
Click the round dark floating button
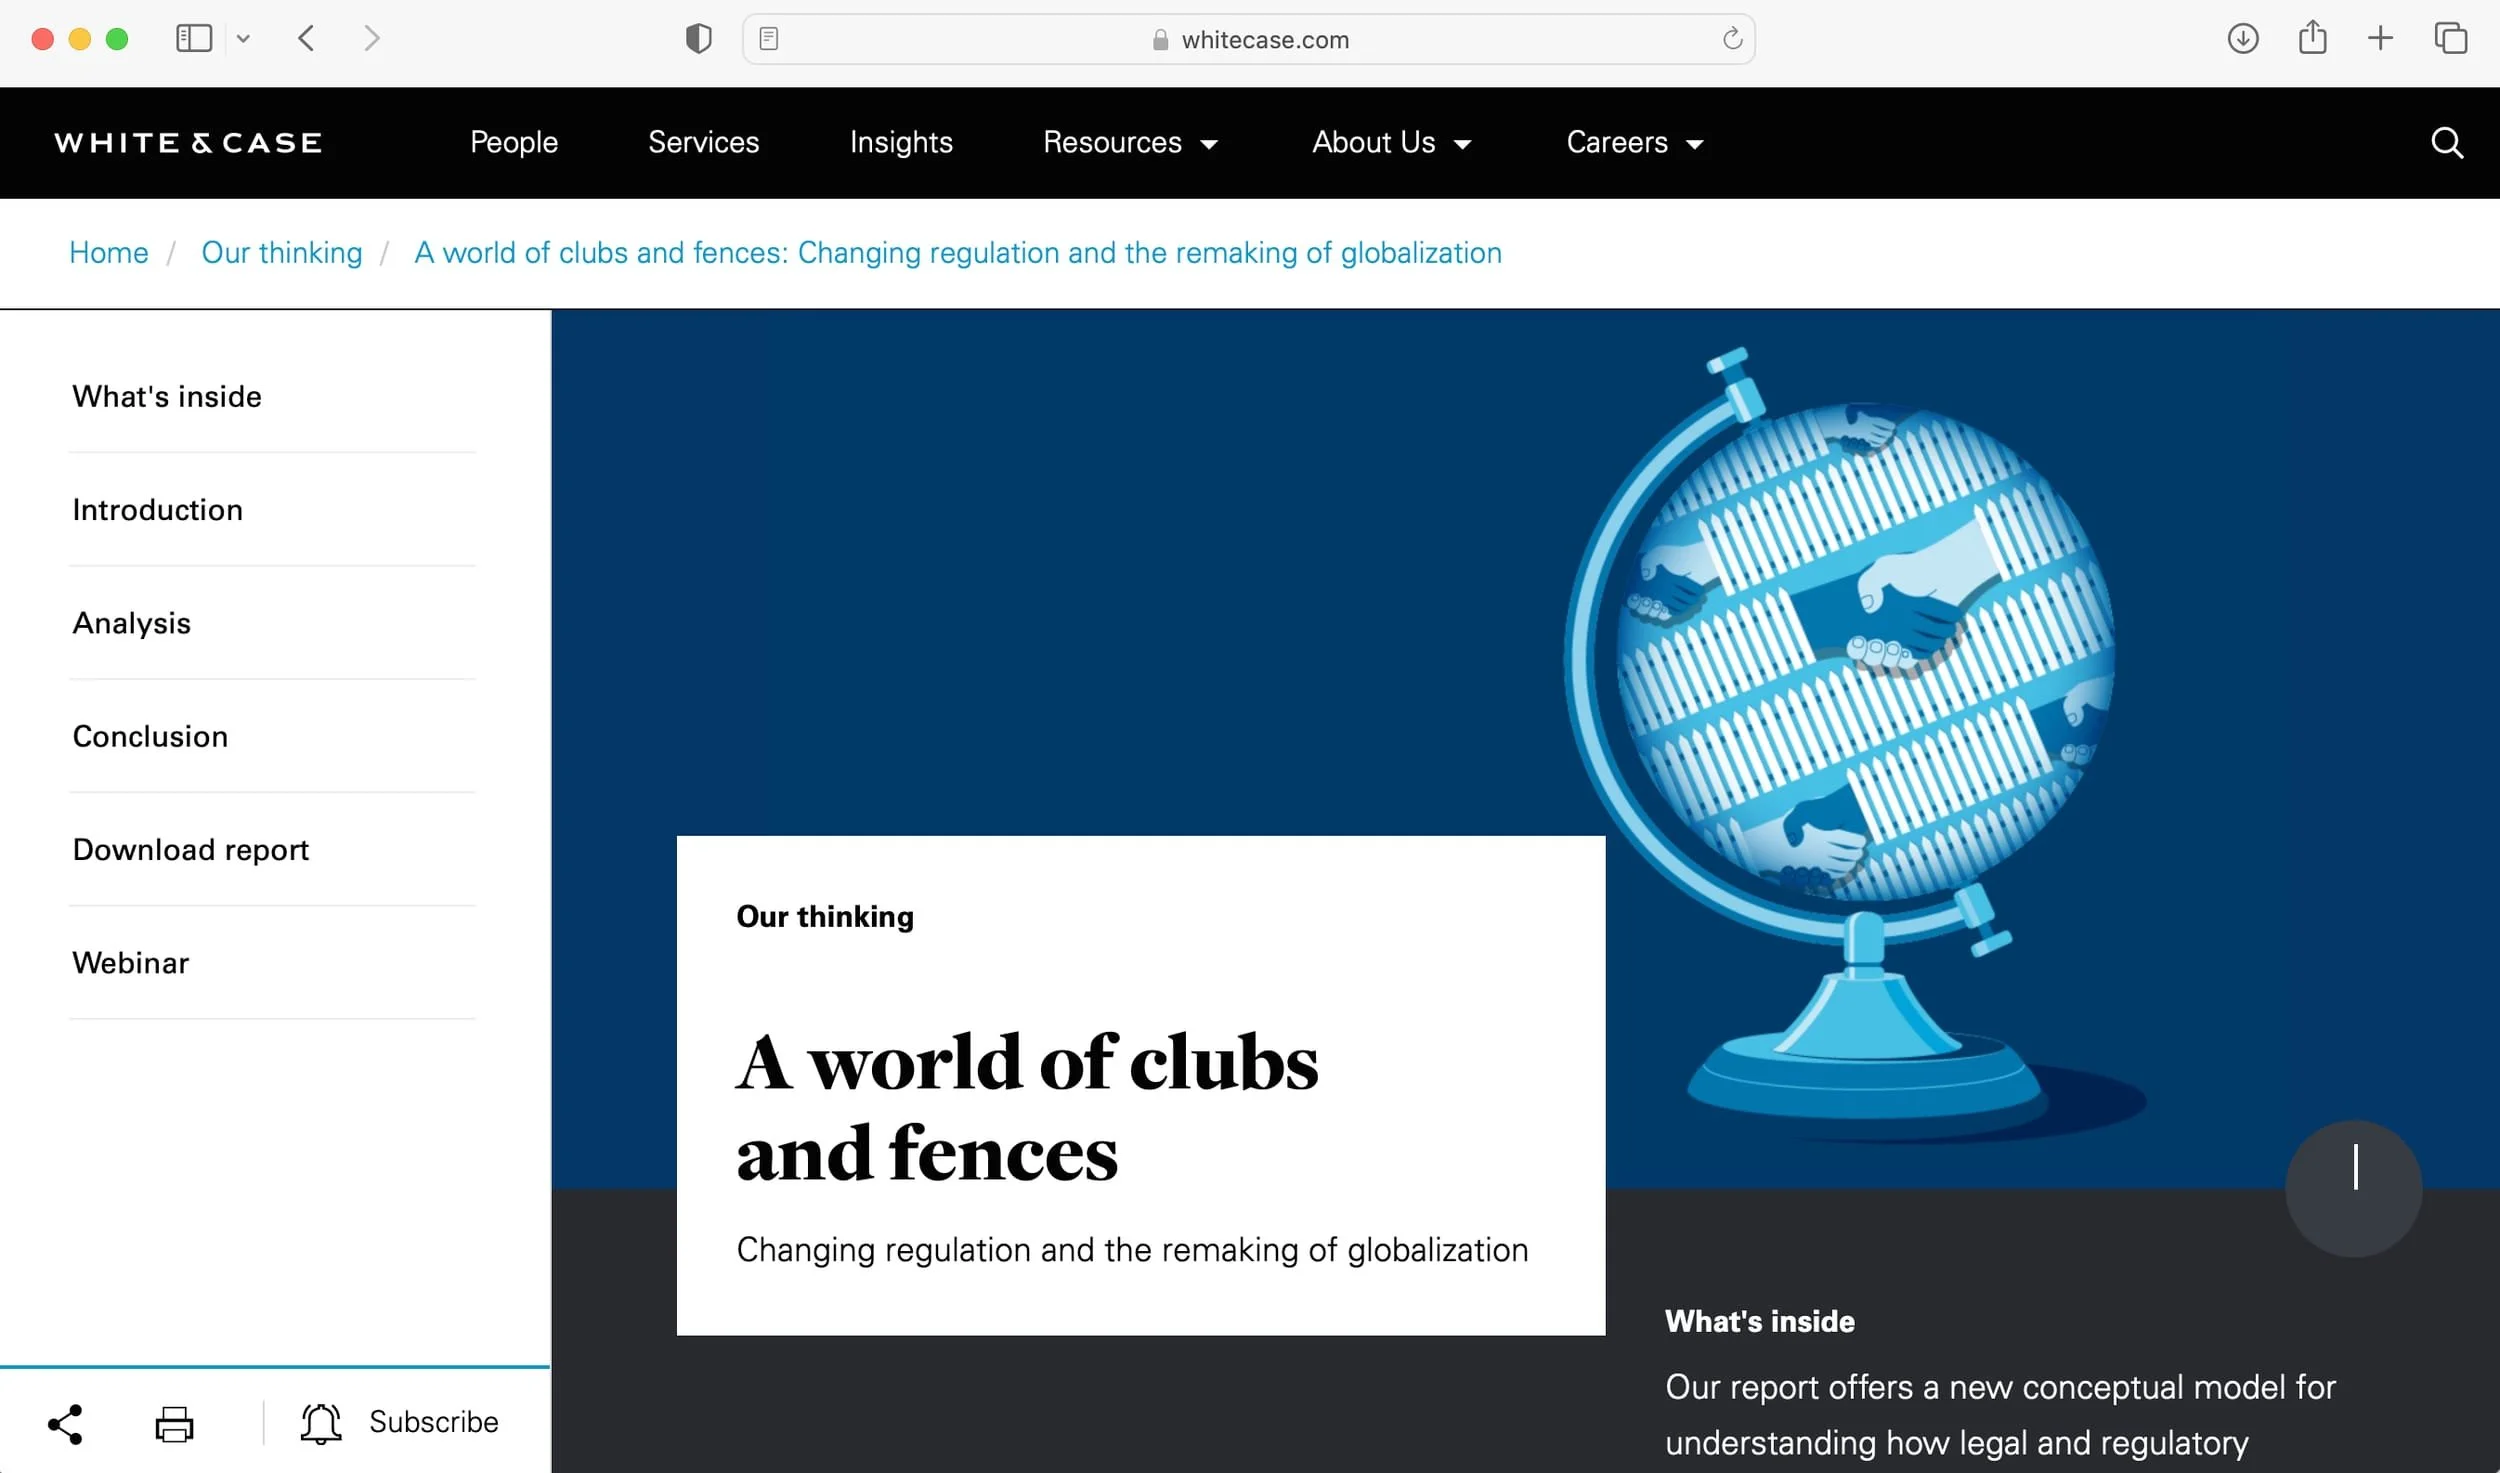[x=2353, y=1188]
